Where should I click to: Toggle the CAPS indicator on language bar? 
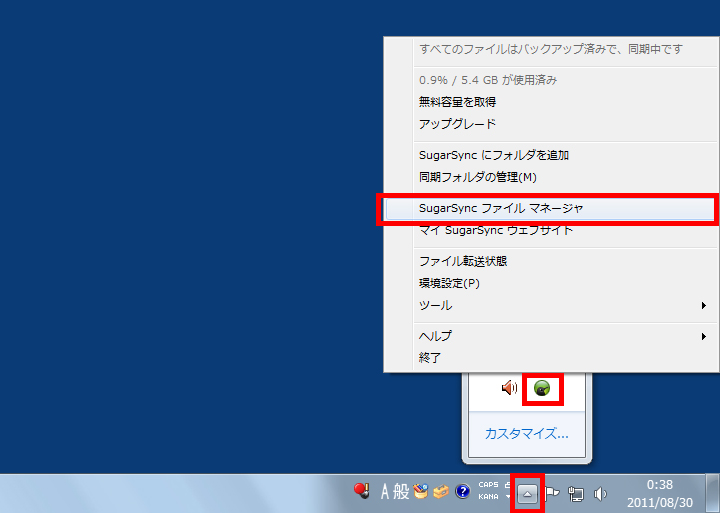tap(488, 485)
